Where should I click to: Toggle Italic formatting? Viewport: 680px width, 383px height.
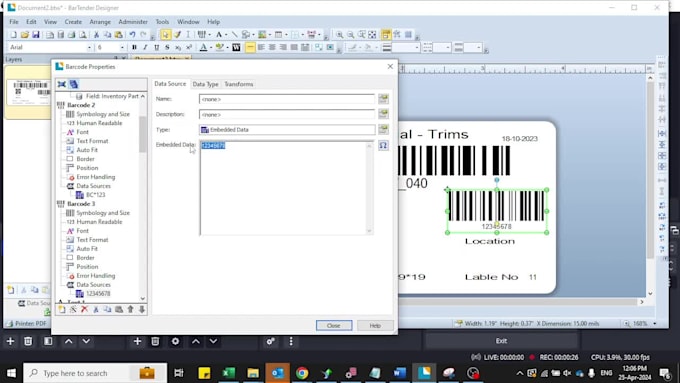tap(145, 47)
